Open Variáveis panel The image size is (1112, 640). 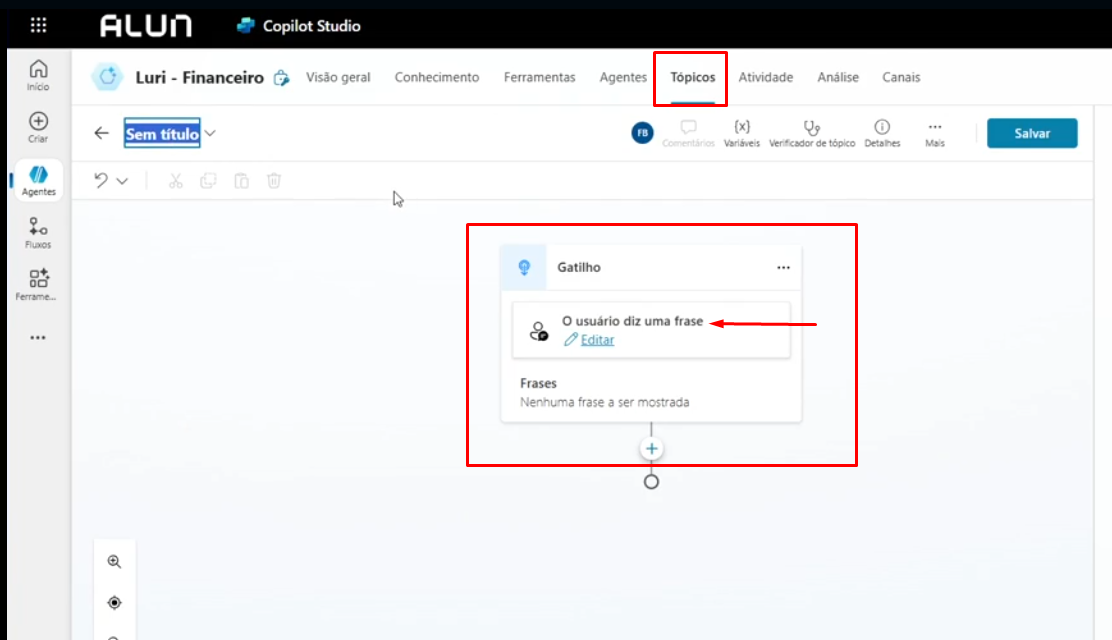741,133
